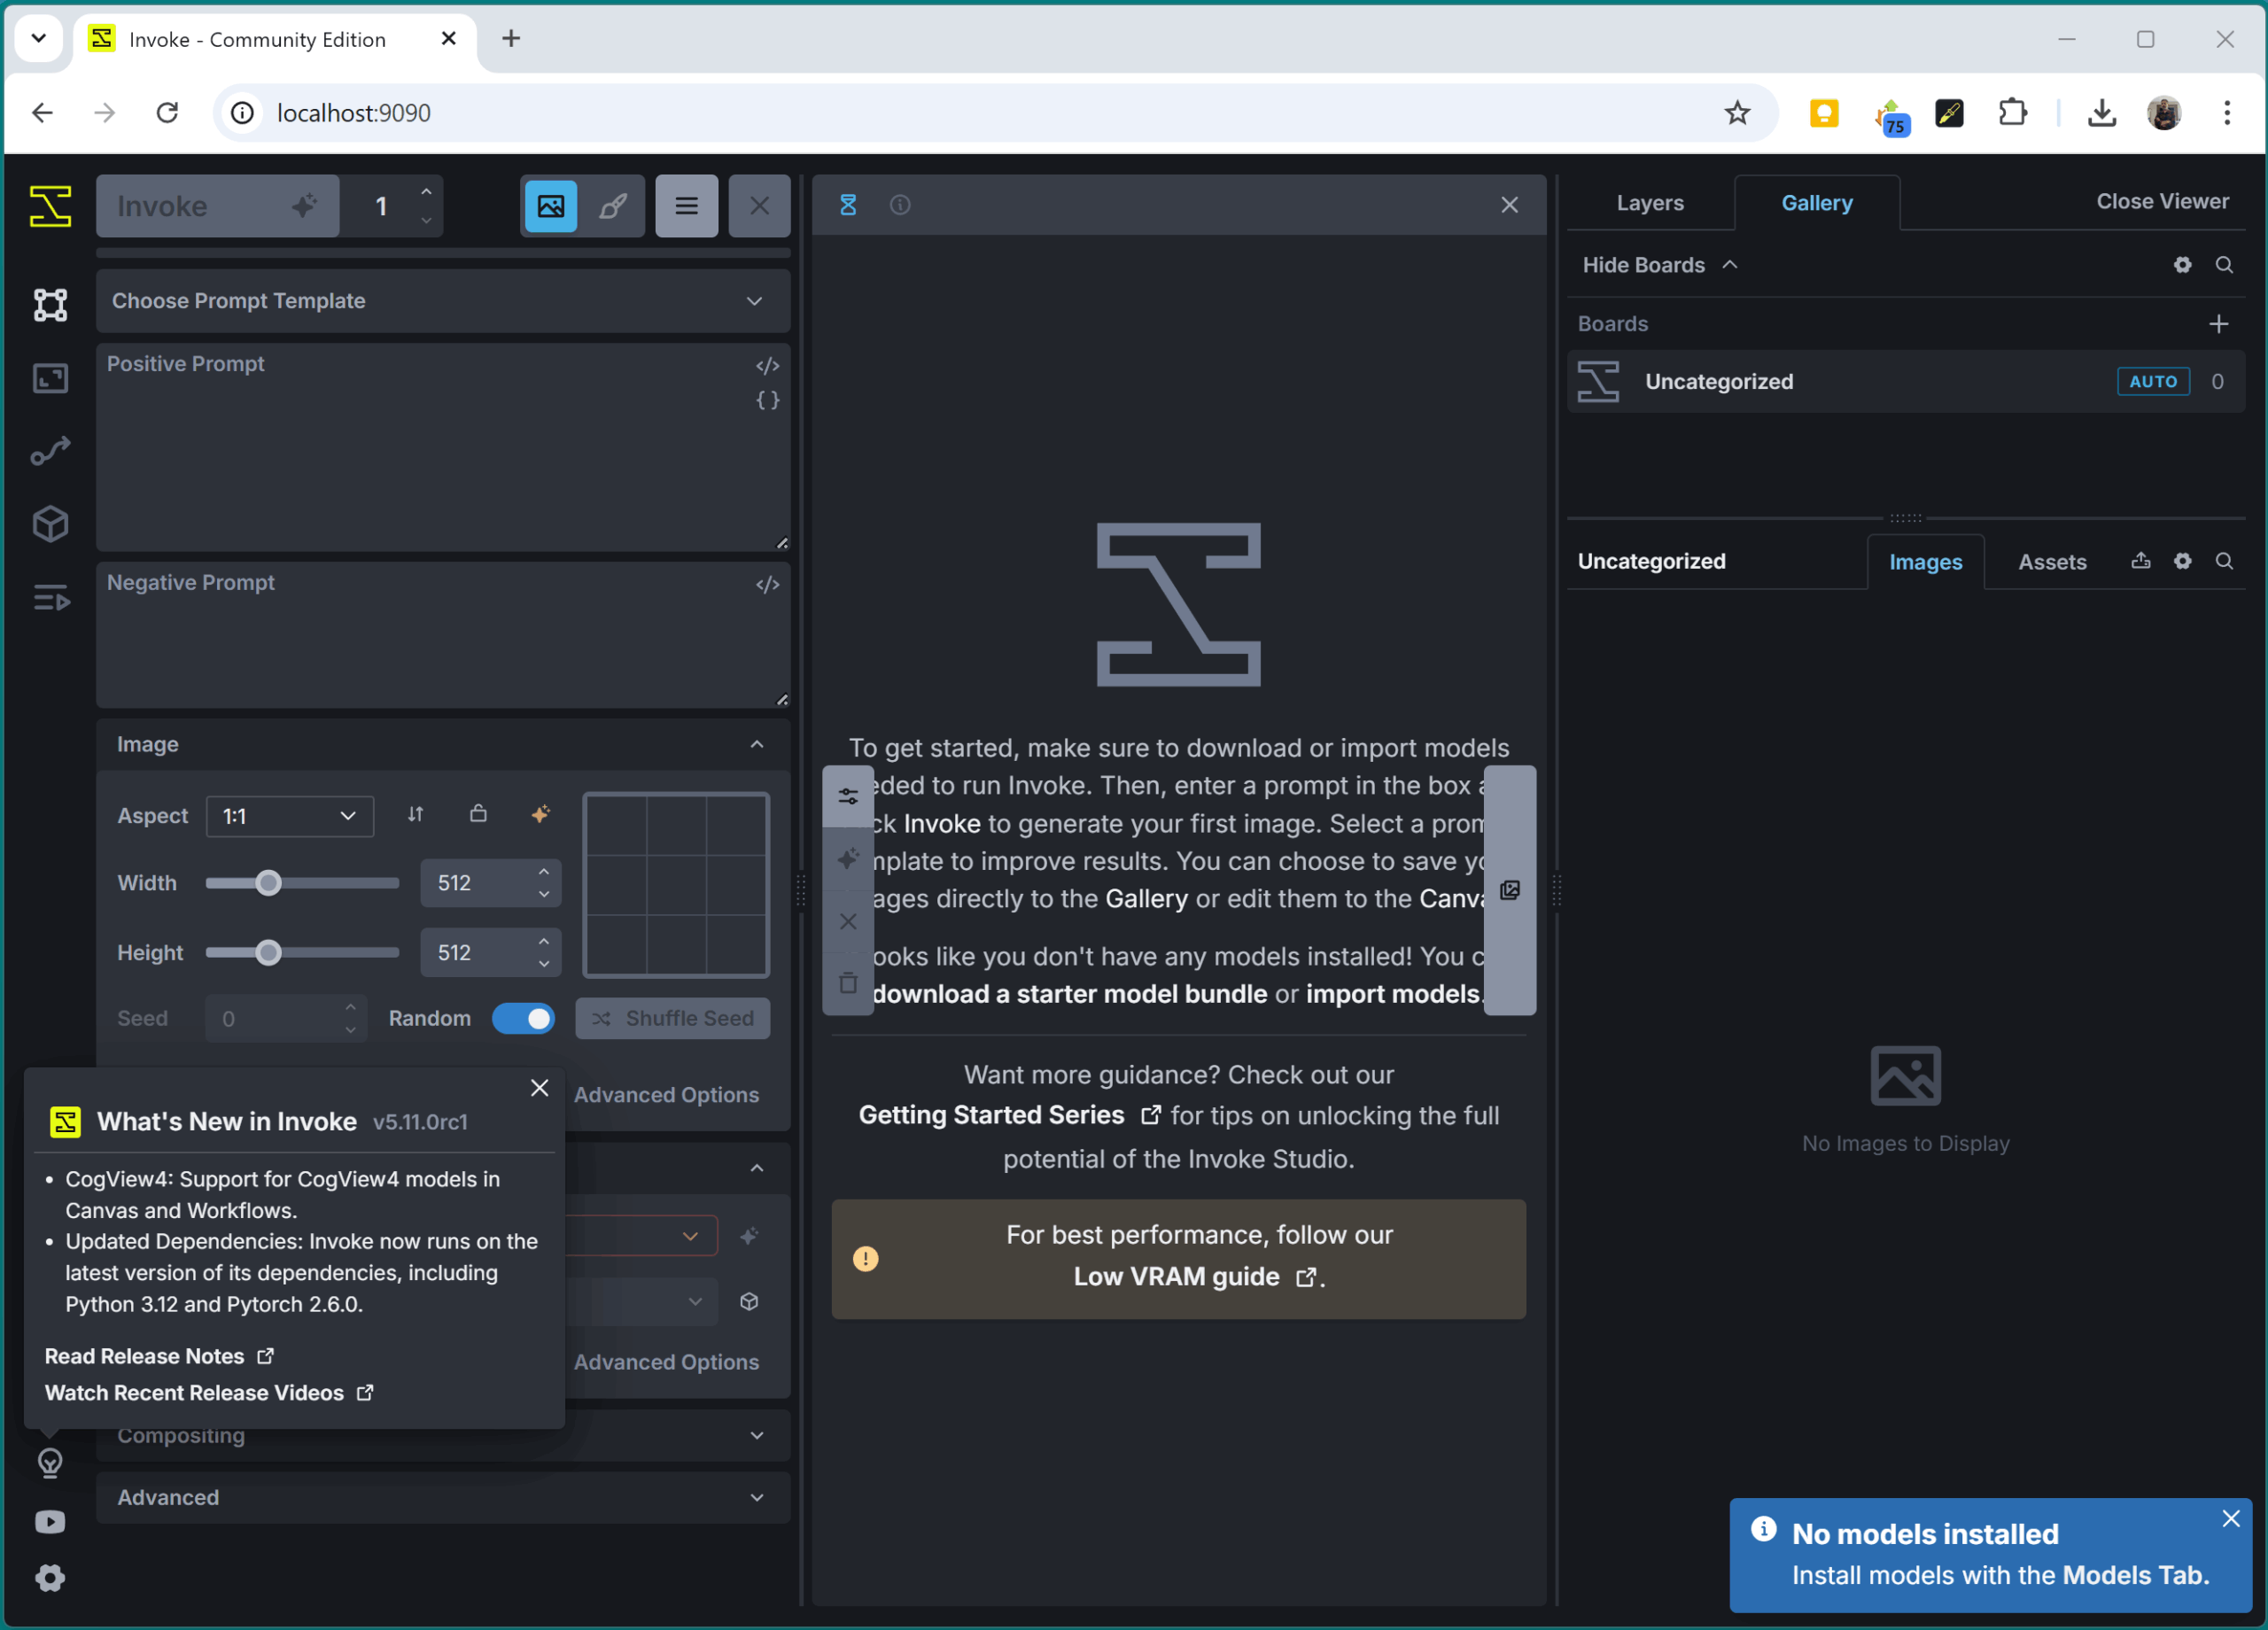The image size is (2268, 1630).
Task: Open Chrome tab search dropdown
Action: [39, 38]
